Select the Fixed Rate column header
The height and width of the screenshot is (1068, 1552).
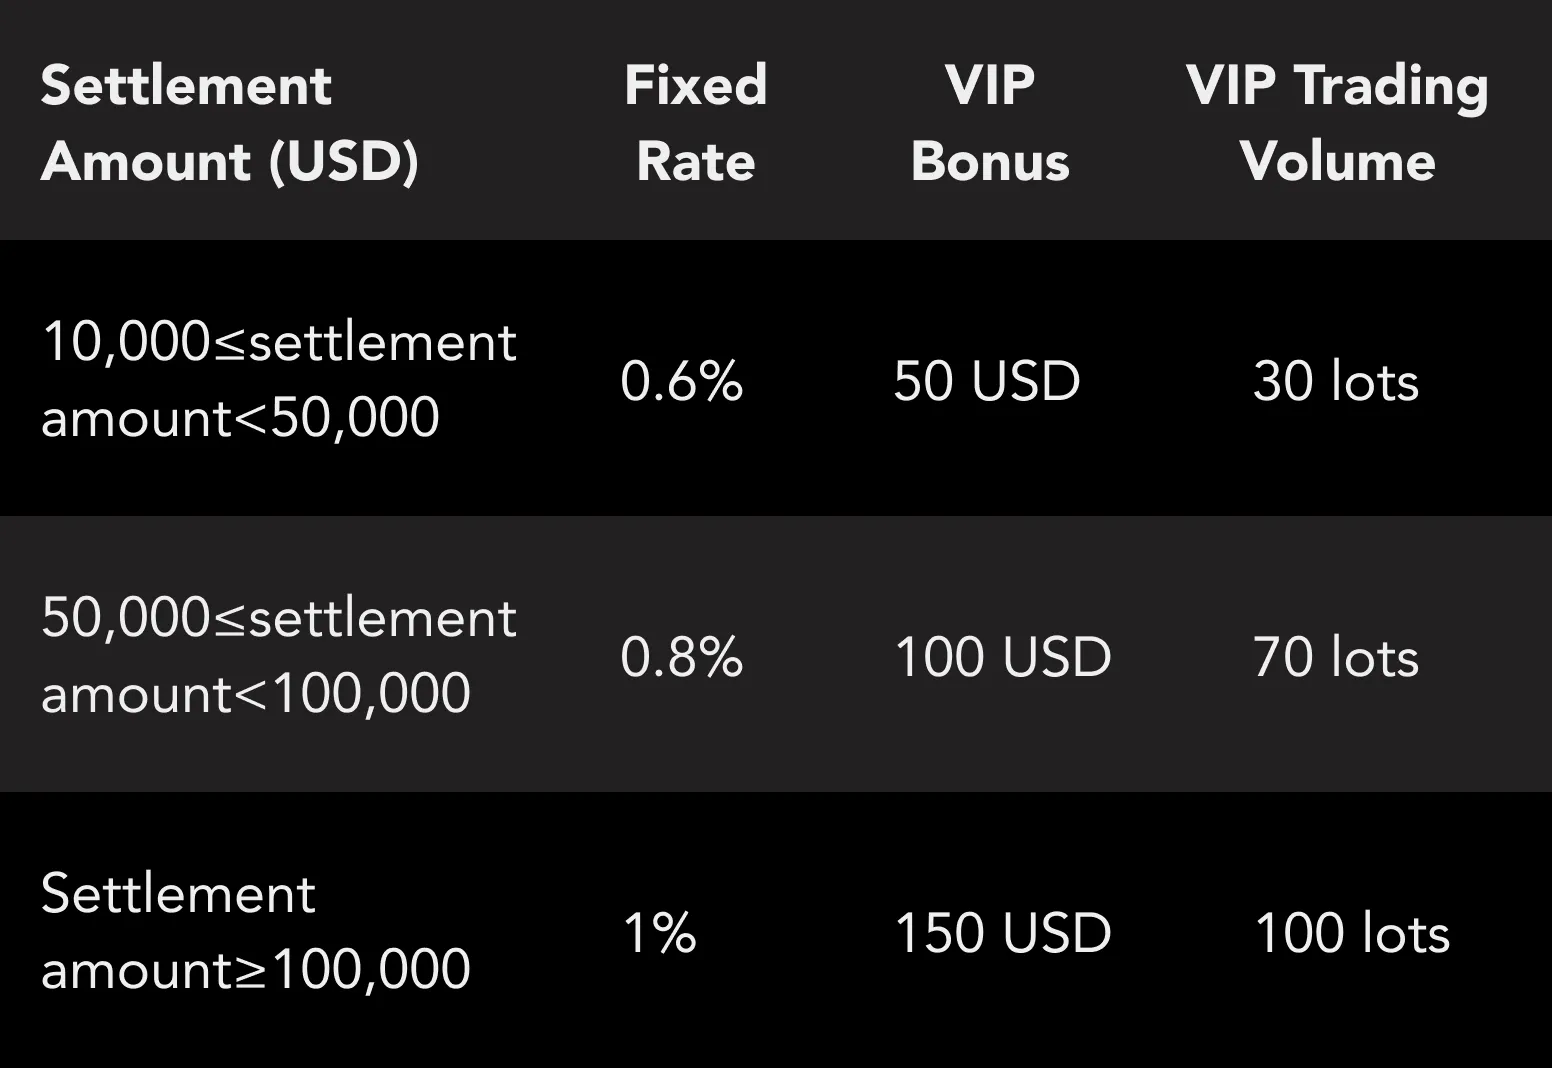coord(696,122)
